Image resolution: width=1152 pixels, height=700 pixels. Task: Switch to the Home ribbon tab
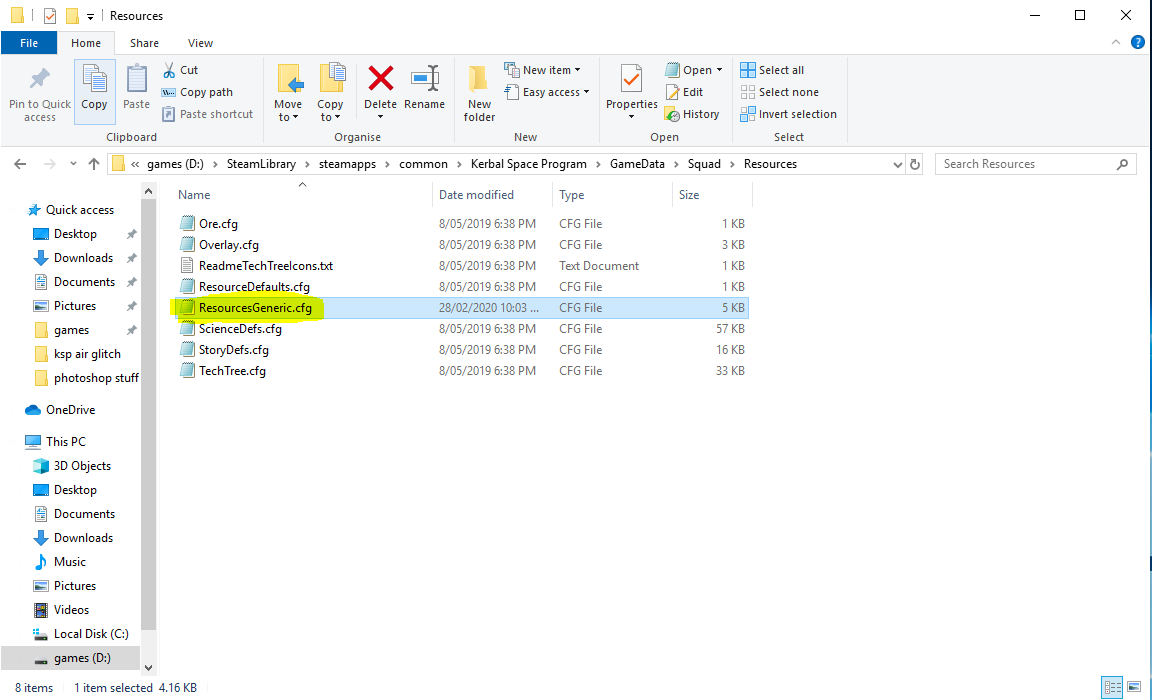click(86, 43)
